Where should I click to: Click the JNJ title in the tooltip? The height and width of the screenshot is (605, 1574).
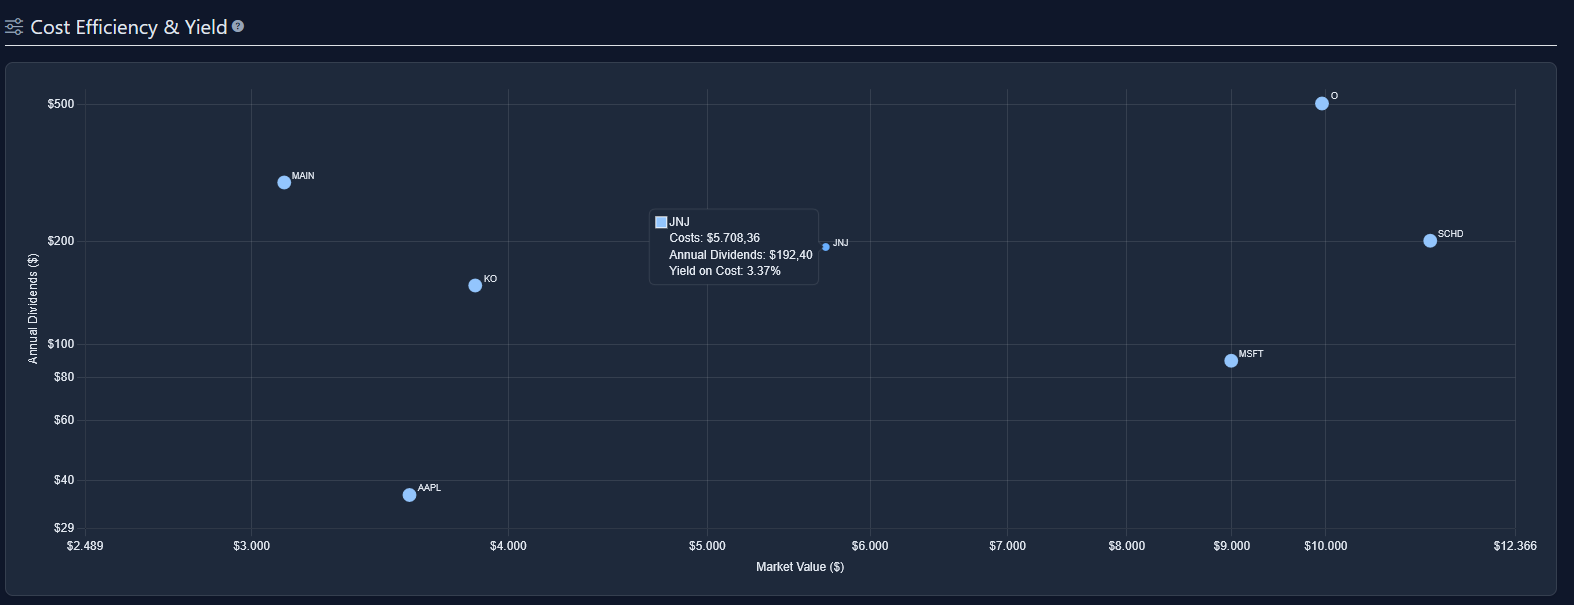(x=679, y=222)
